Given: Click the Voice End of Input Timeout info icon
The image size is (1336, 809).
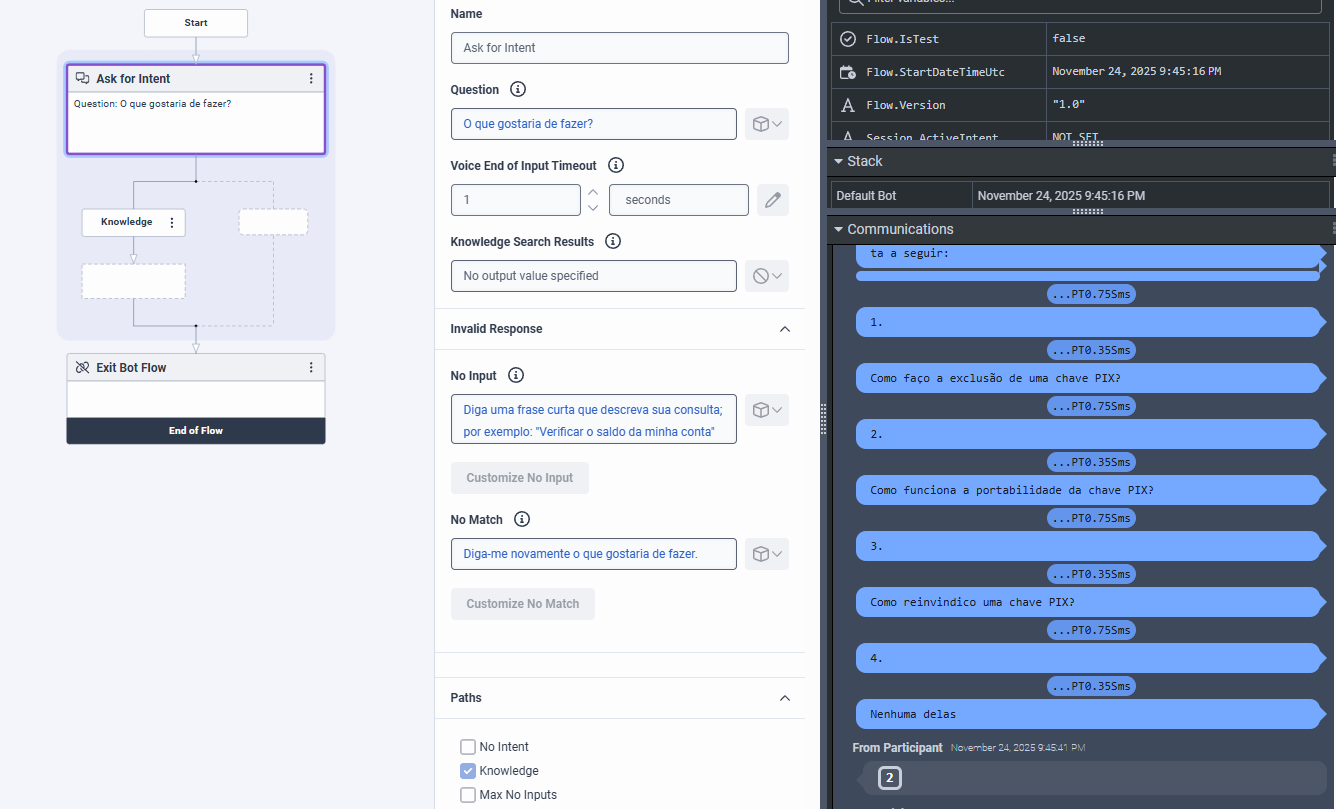Looking at the screenshot, I should 616,166.
